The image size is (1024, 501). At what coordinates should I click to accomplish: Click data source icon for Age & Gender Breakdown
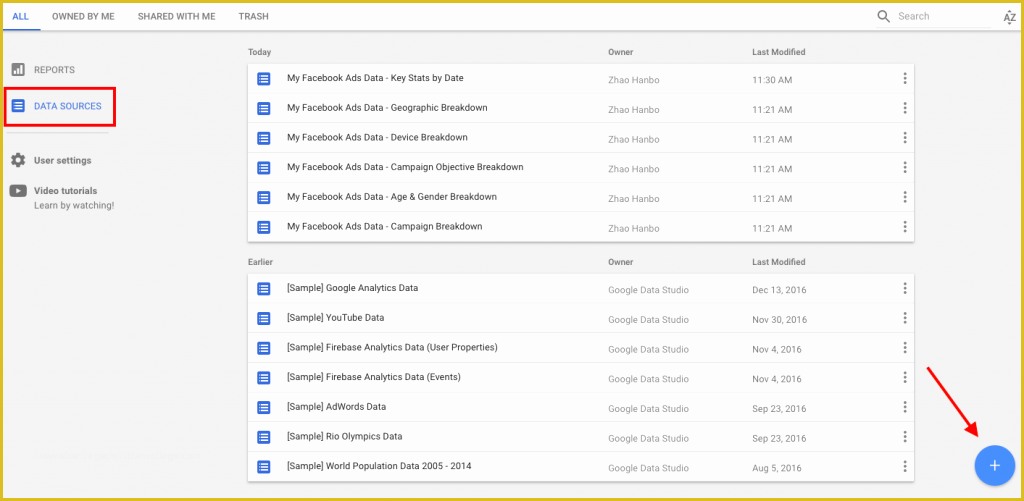(x=264, y=197)
